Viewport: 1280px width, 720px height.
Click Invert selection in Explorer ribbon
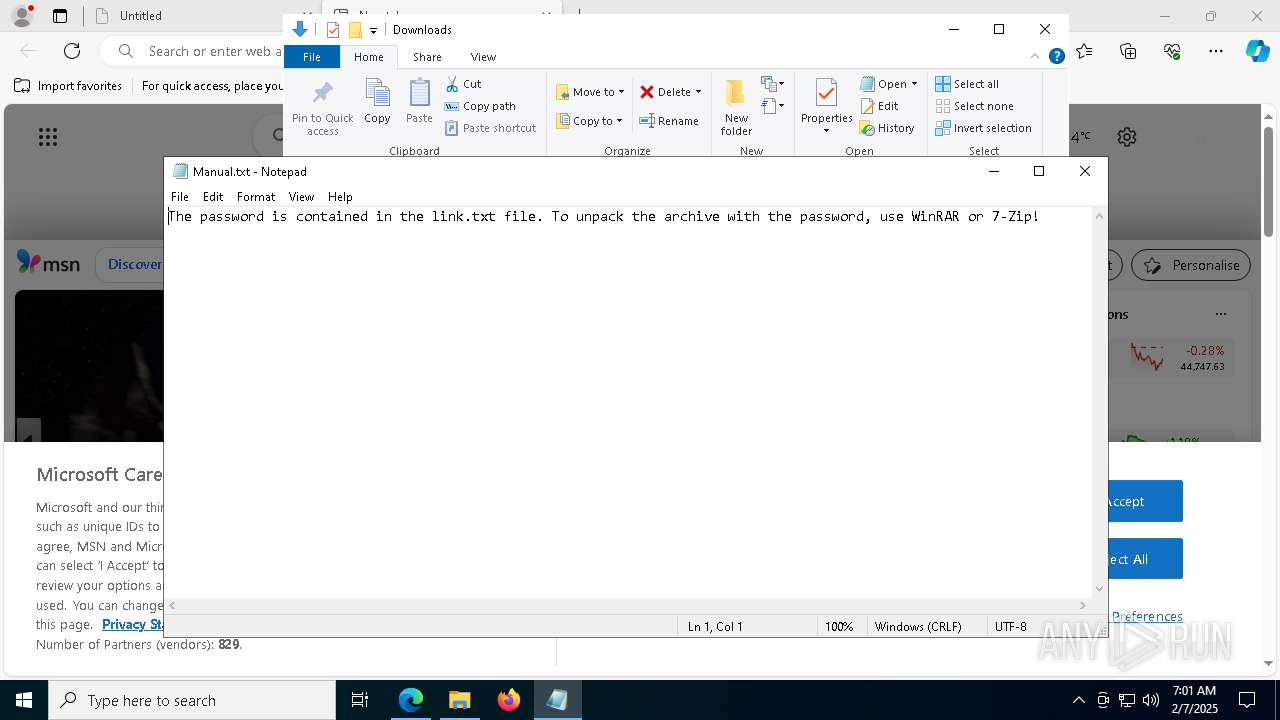point(983,128)
